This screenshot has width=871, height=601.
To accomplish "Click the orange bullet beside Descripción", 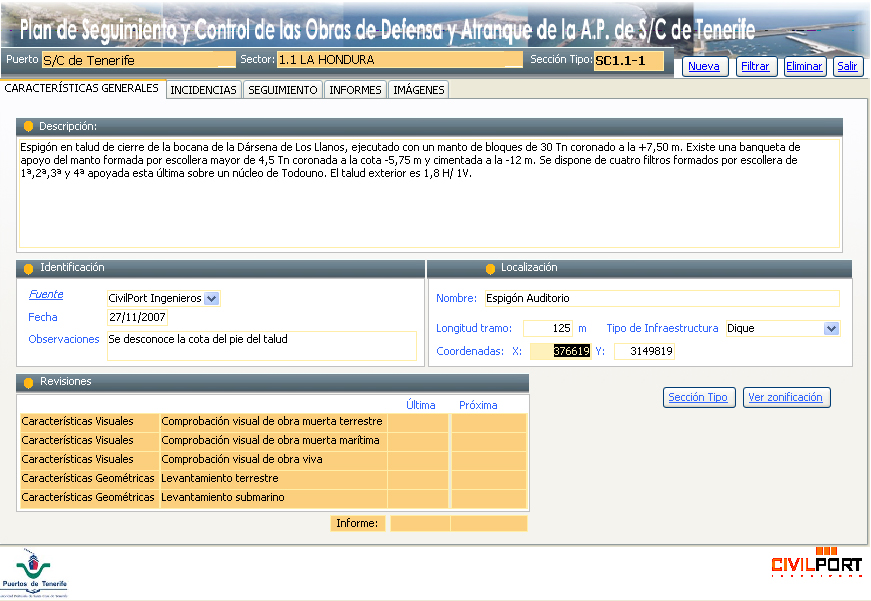I will click(x=28, y=127).
